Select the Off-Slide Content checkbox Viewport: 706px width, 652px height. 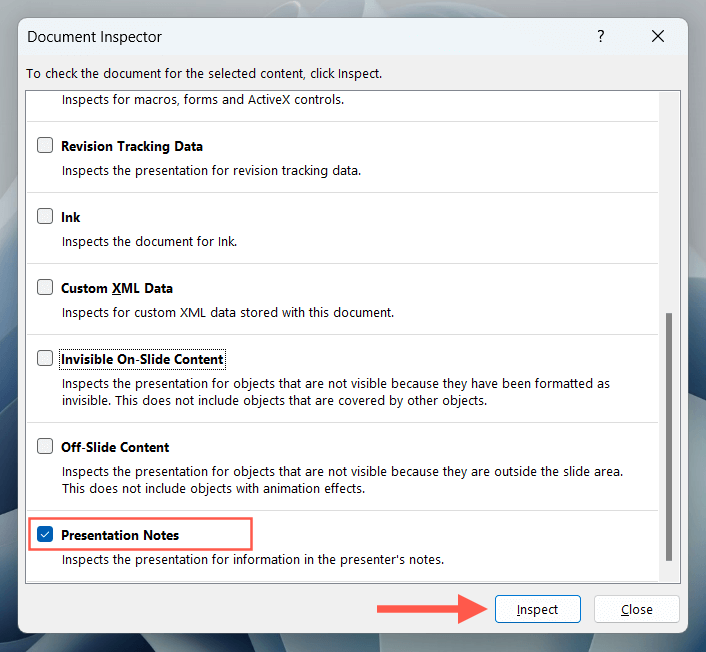[45, 447]
